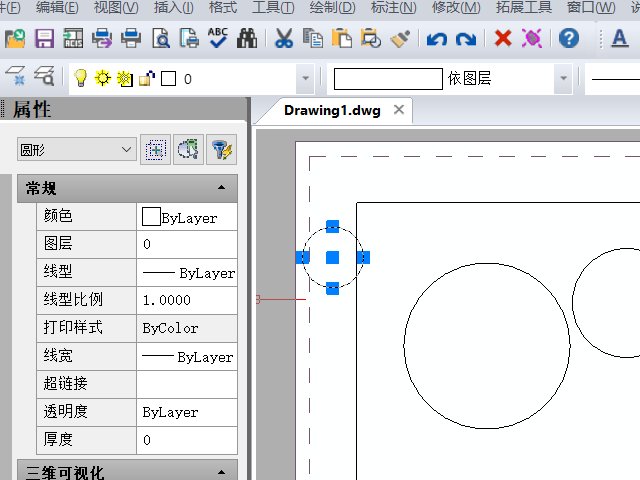The image size is (640, 480).
Task: Open the 依图层 color dropdown arrow
Action: click(x=564, y=78)
